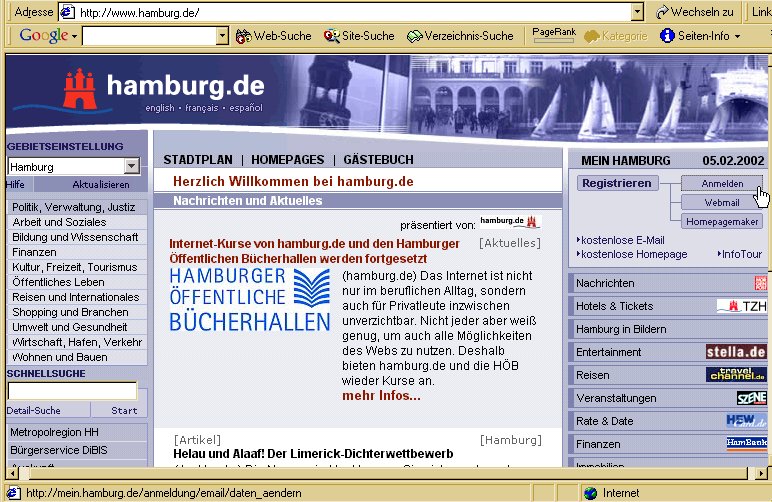Open the Seiten-Info menu

coord(700,36)
